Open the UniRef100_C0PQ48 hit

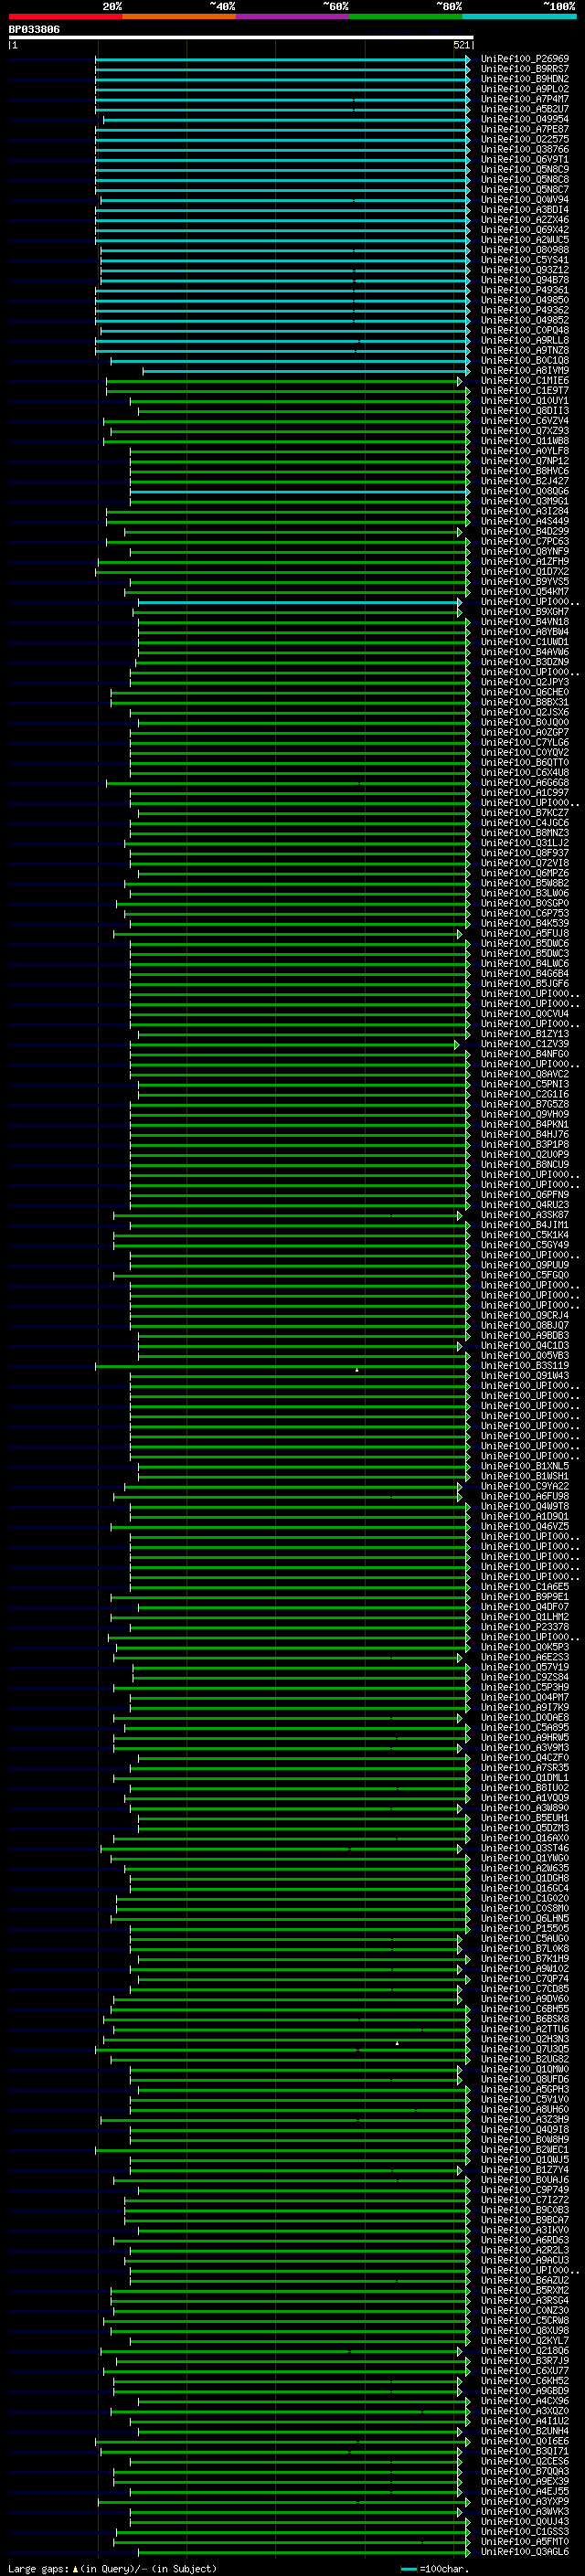point(524,330)
